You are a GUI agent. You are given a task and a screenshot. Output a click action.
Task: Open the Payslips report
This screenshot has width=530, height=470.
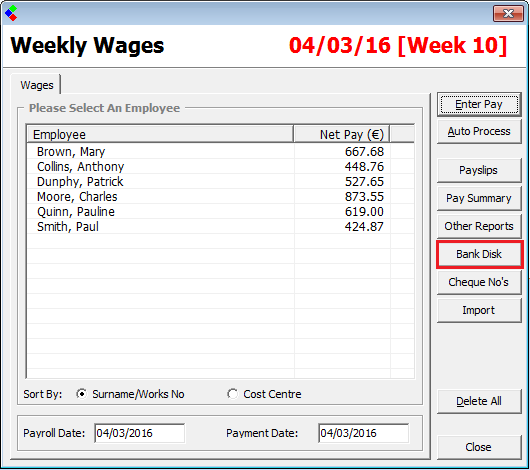tap(479, 170)
